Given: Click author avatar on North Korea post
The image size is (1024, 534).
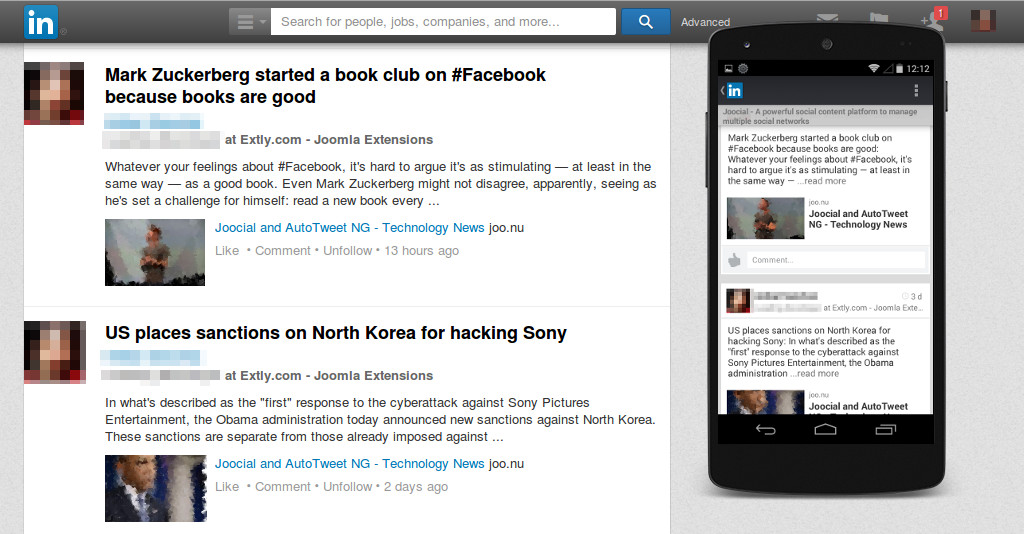Looking at the screenshot, I should [55, 352].
